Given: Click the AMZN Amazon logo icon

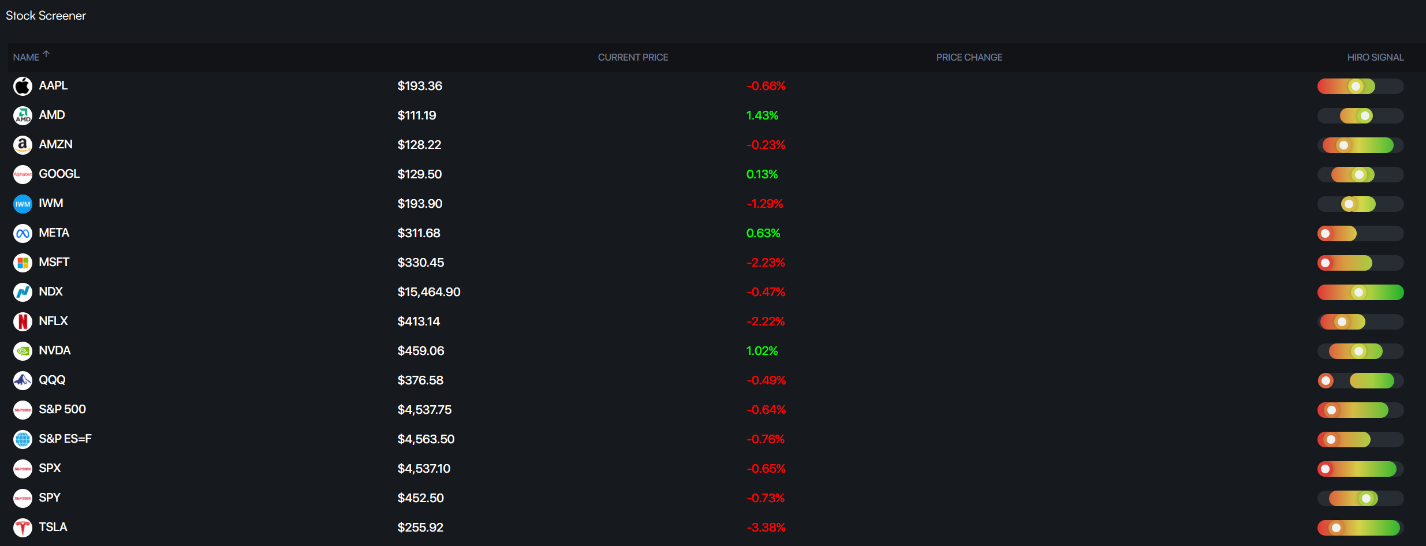Looking at the screenshot, I should pos(22,145).
